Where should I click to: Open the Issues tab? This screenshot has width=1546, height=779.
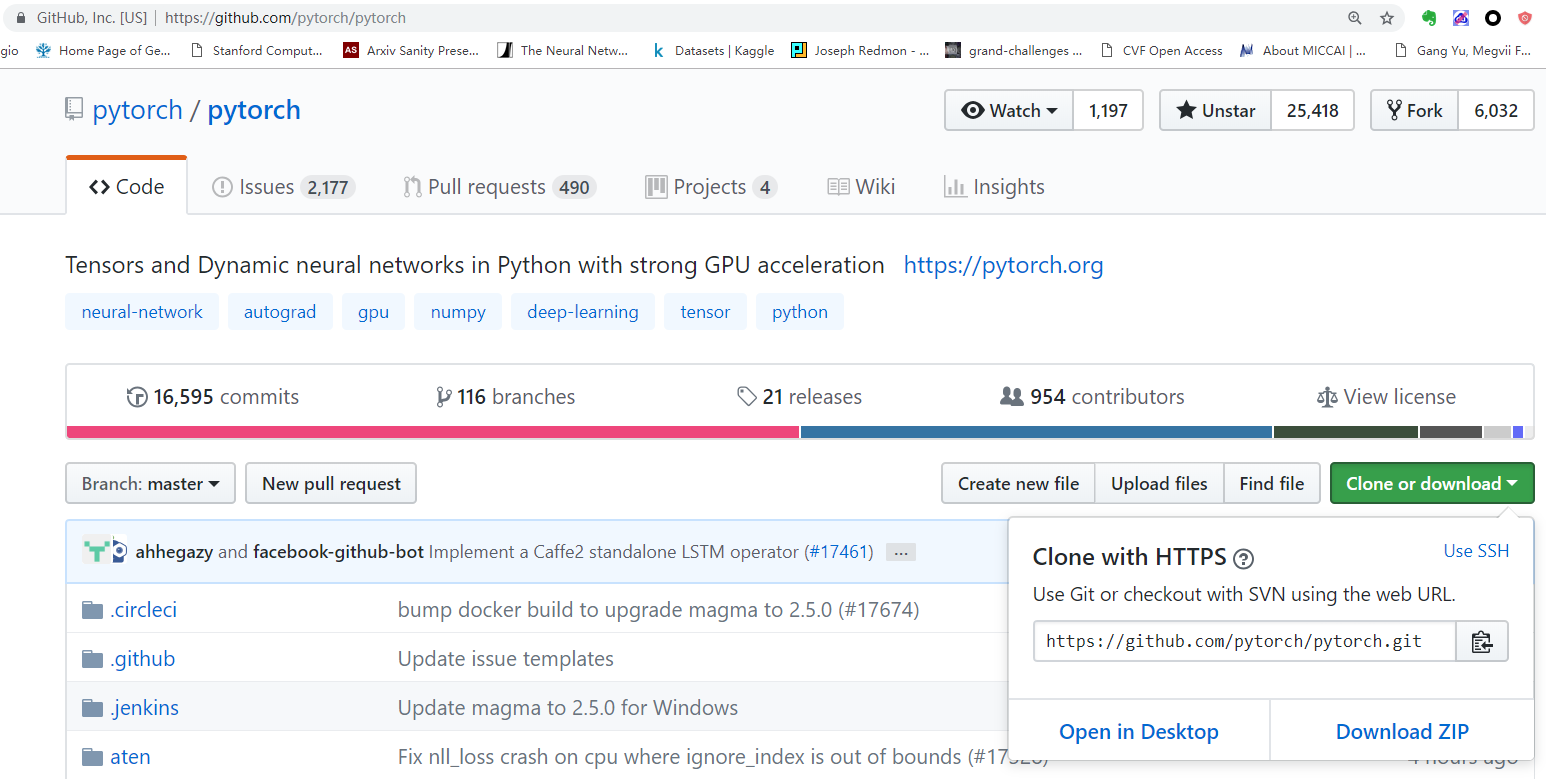(284, 187)
